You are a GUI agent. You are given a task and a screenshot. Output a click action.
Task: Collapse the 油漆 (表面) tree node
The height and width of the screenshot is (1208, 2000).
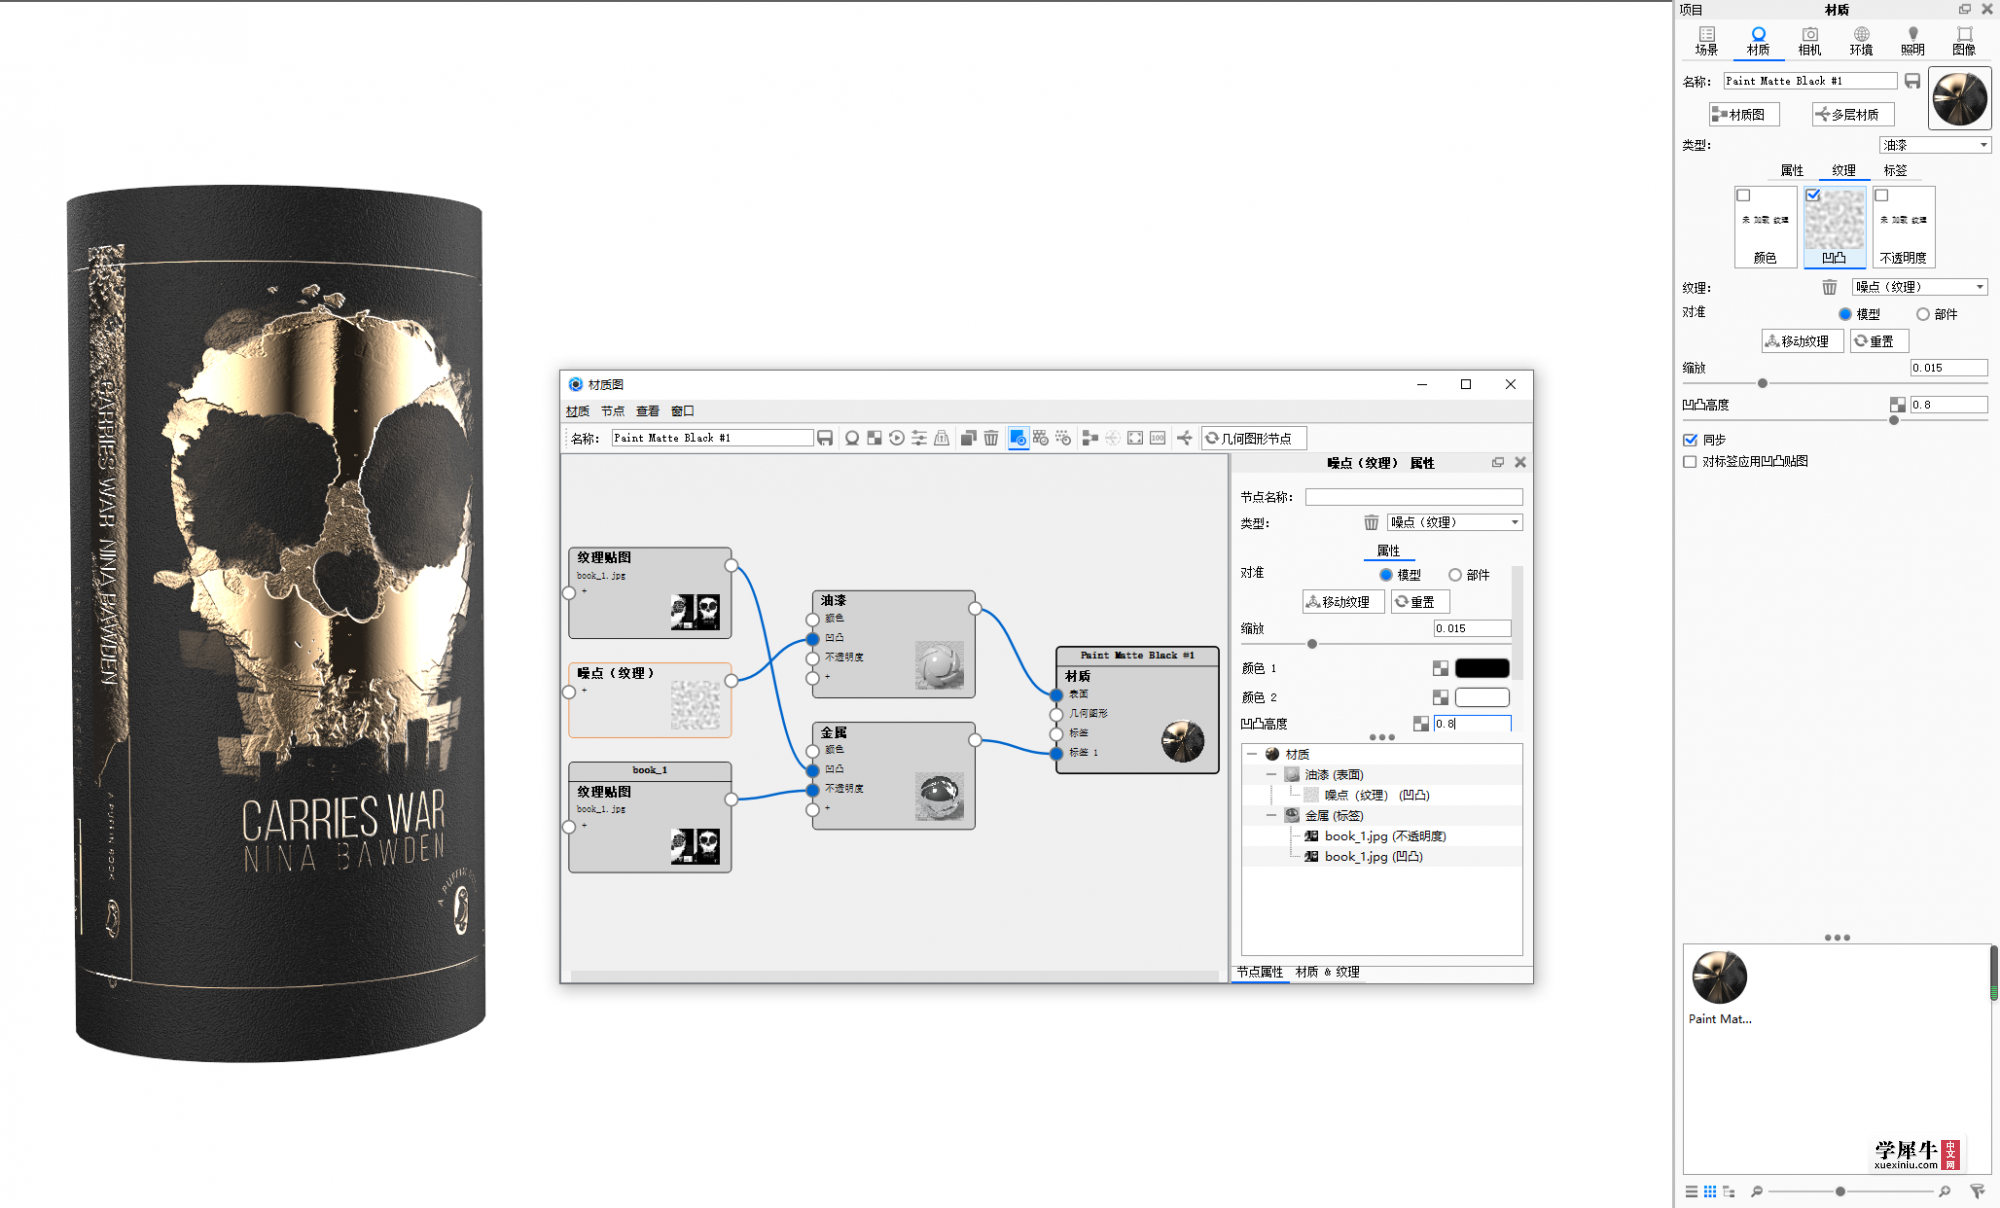pyautogui.click(x=1271, y=774)
